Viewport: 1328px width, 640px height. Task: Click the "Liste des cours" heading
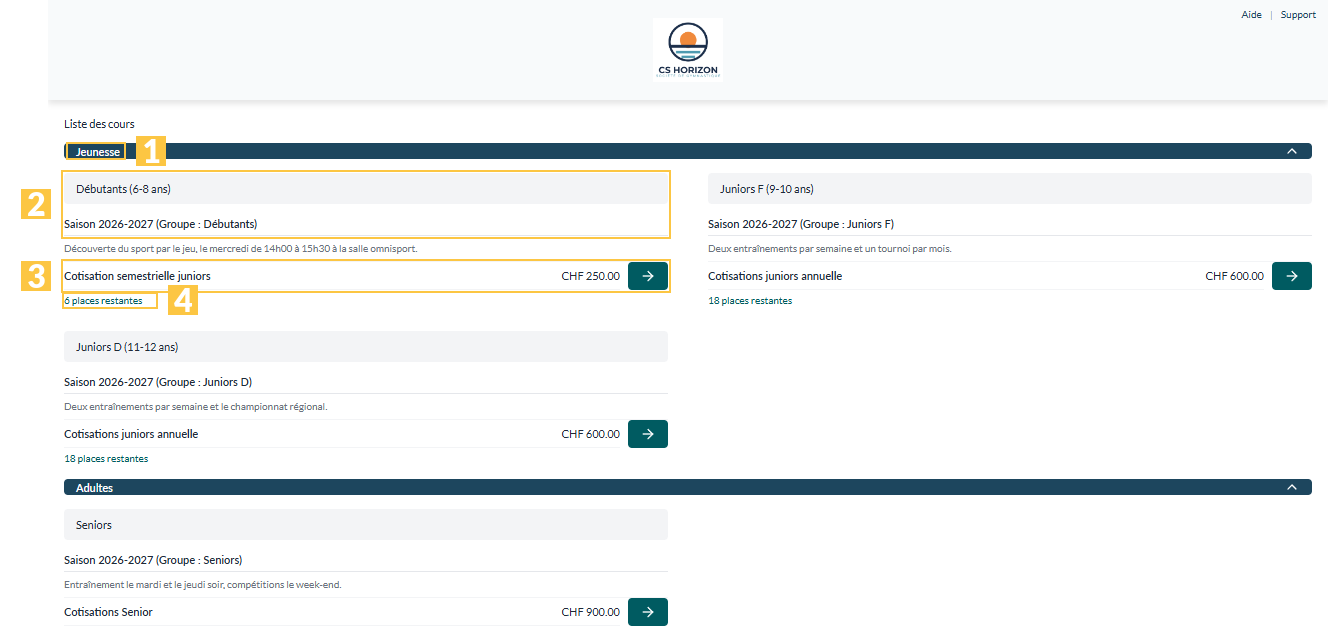coord(99,124)
